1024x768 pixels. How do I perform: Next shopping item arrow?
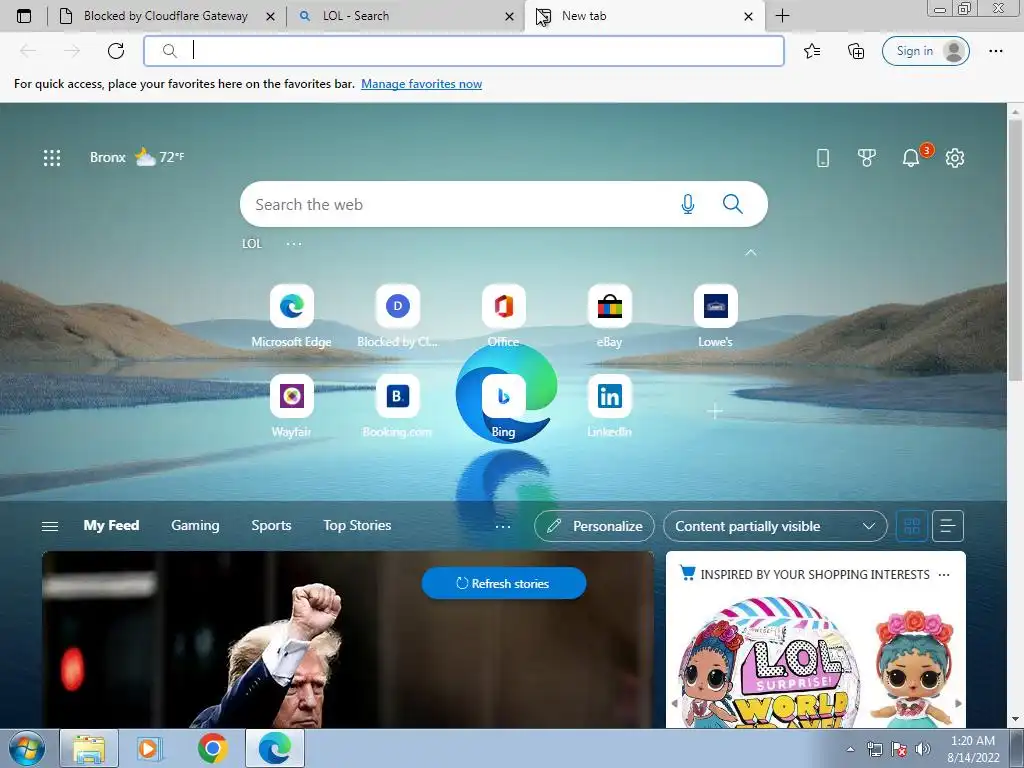point(958,703)
